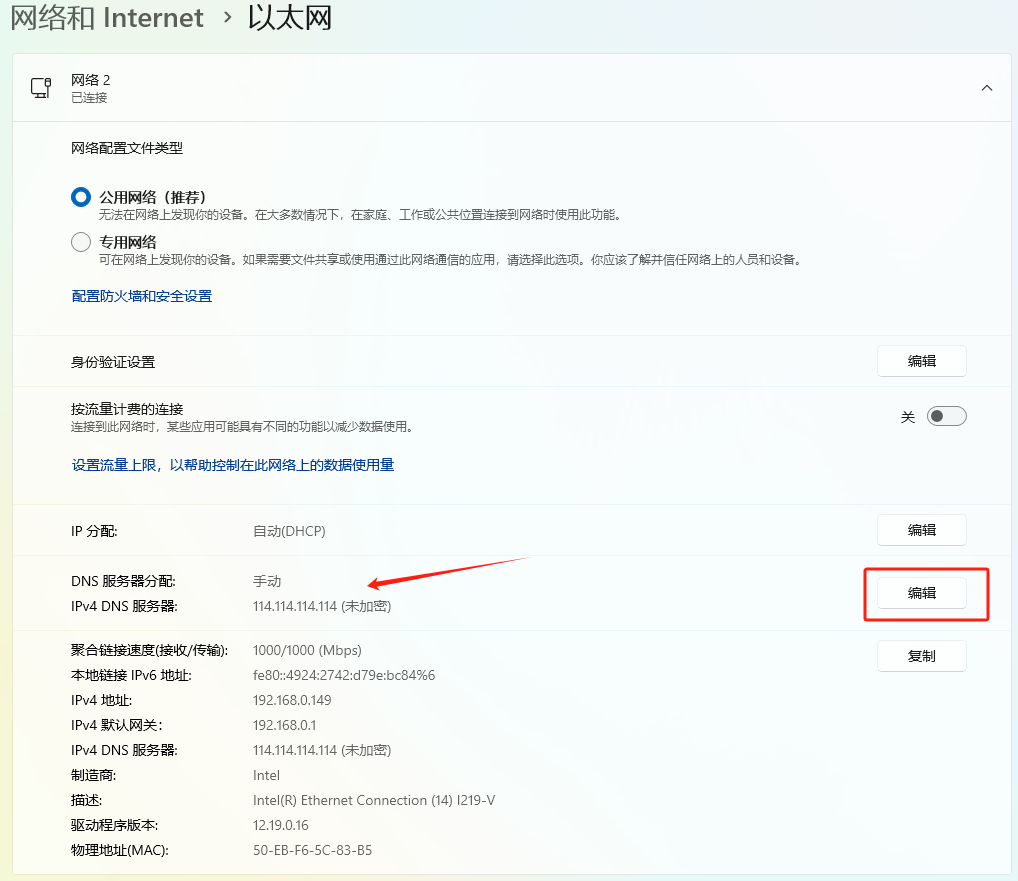Click 编辑 button for IP 分配
Viewport: 1018px width, 881px height.
pos(921,530)
